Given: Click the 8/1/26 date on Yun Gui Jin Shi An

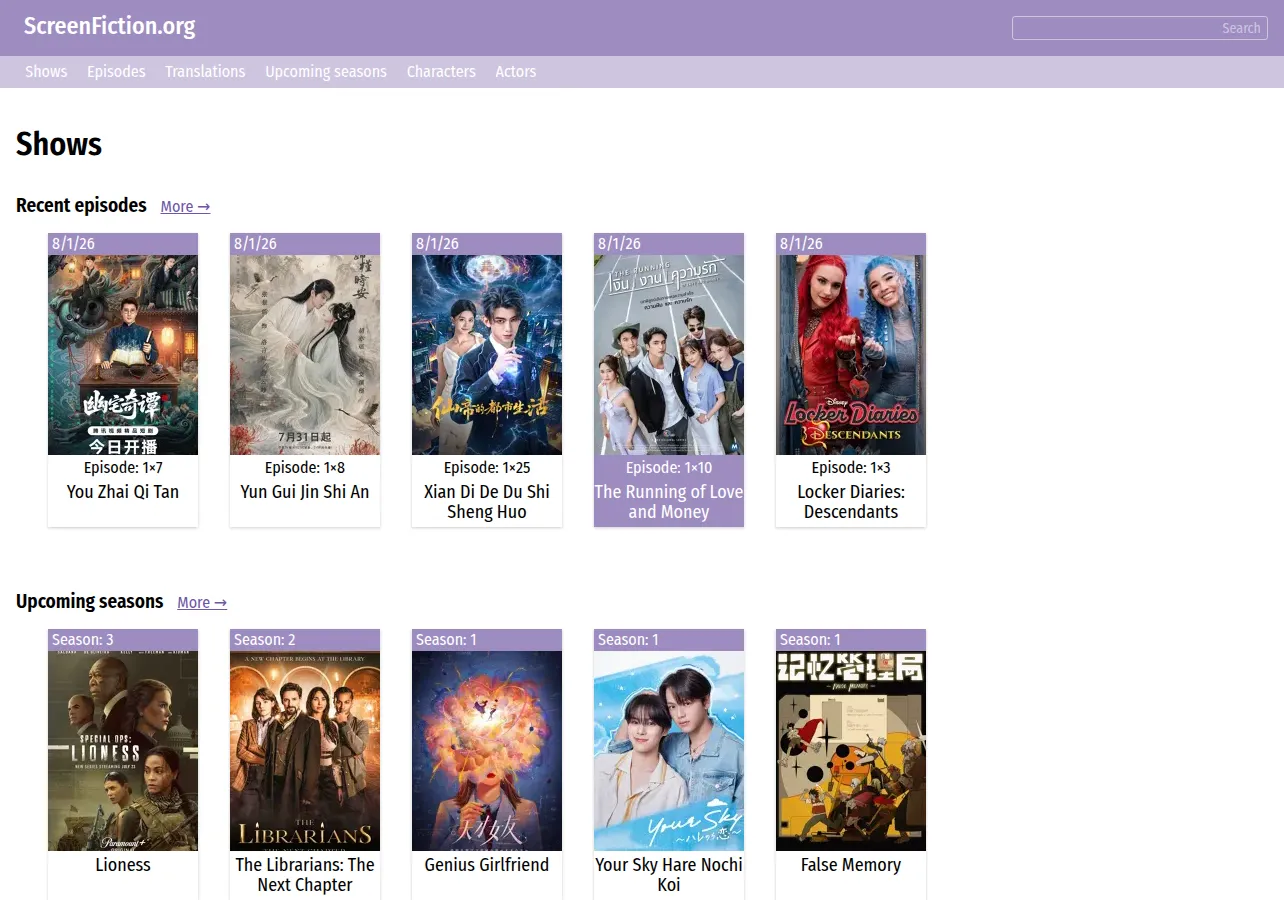Looking at the screenshot, I should (x=256, y=244).
